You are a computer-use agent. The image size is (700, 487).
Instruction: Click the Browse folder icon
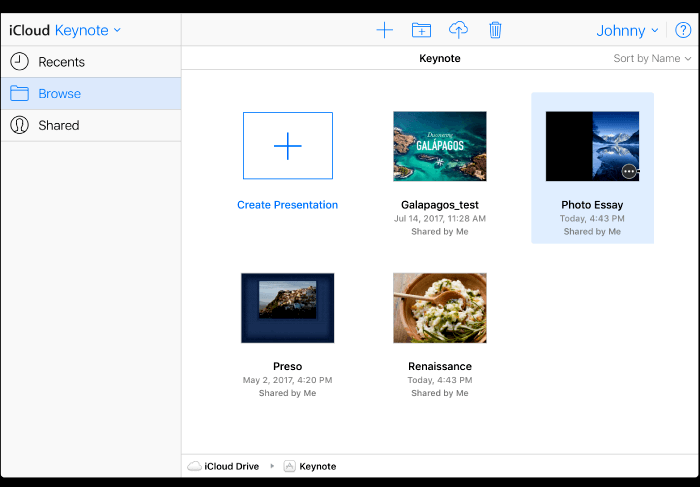[19, 93]
